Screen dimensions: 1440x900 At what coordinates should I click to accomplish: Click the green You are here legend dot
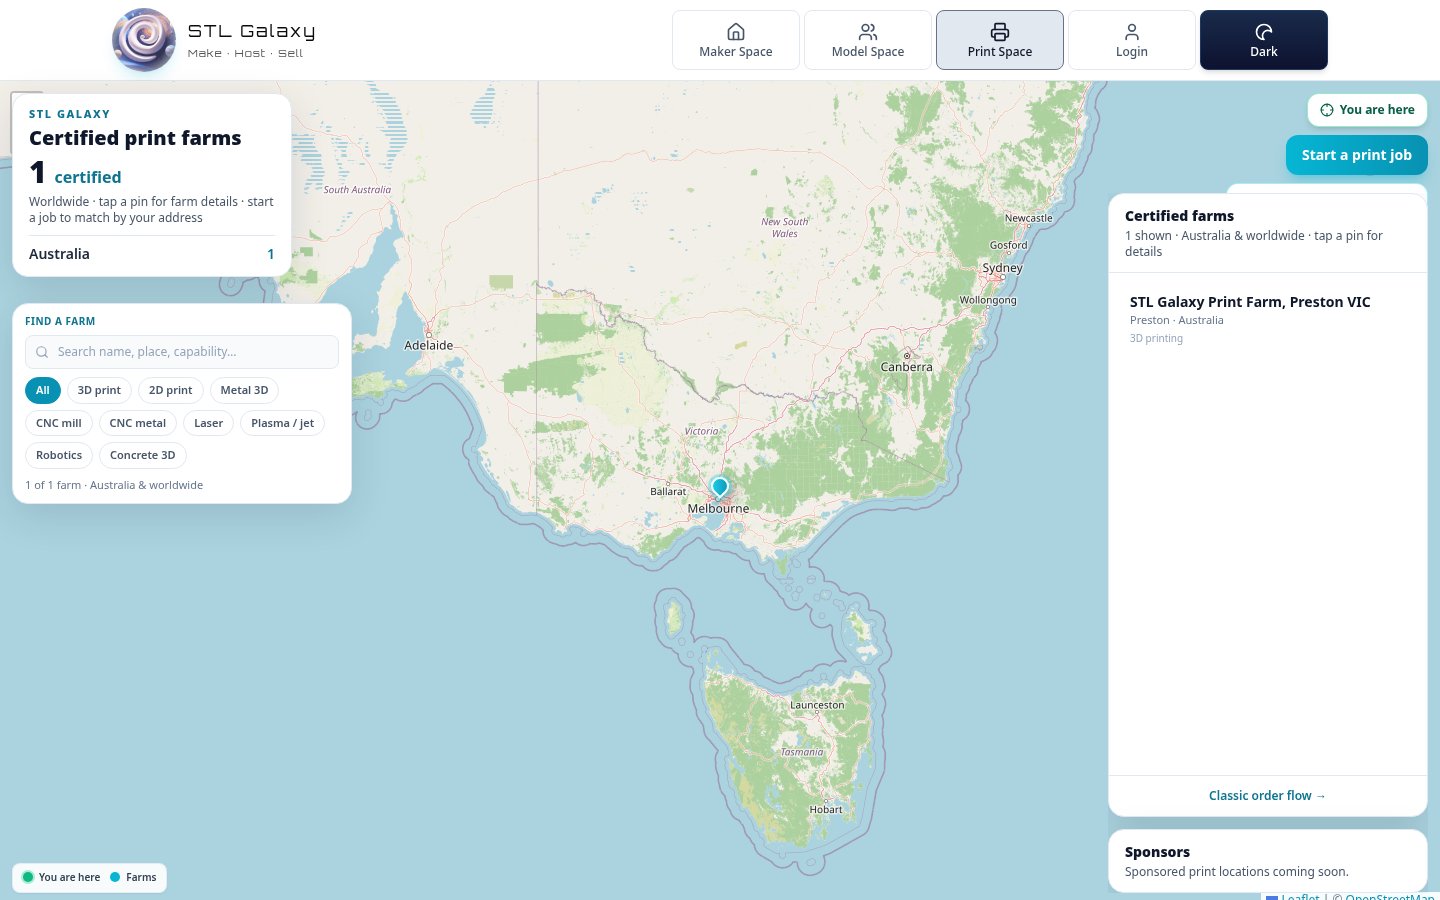click(x=28, y=877)
